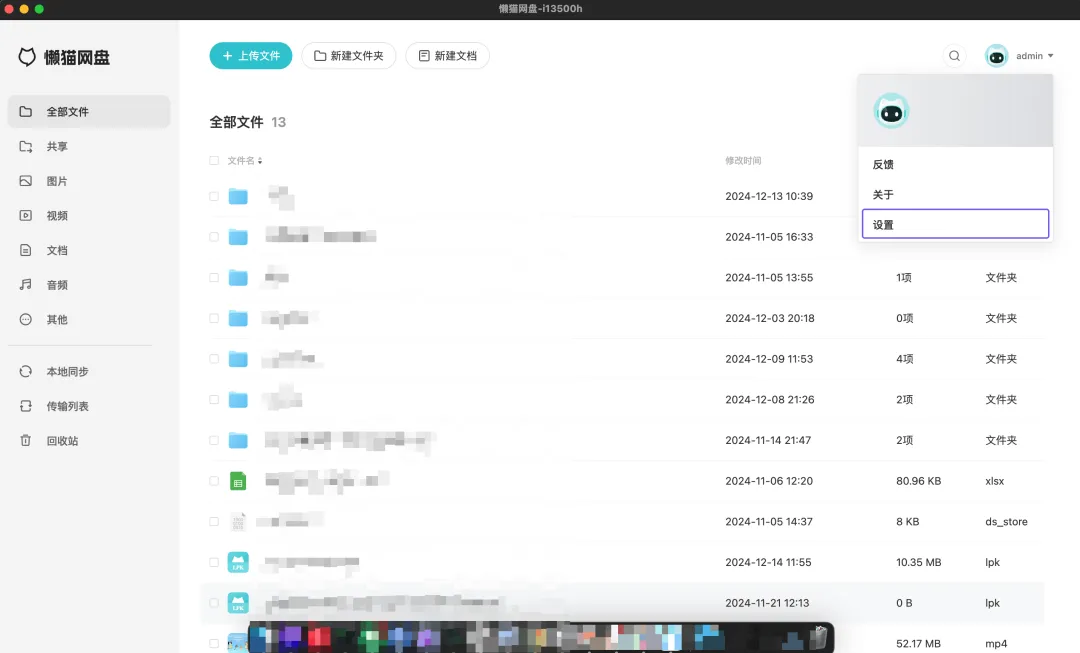This screenshot has width=1080, height=653.
Task: Click the 视频 play icon in sidebar
Action: (x=25, y=216)
